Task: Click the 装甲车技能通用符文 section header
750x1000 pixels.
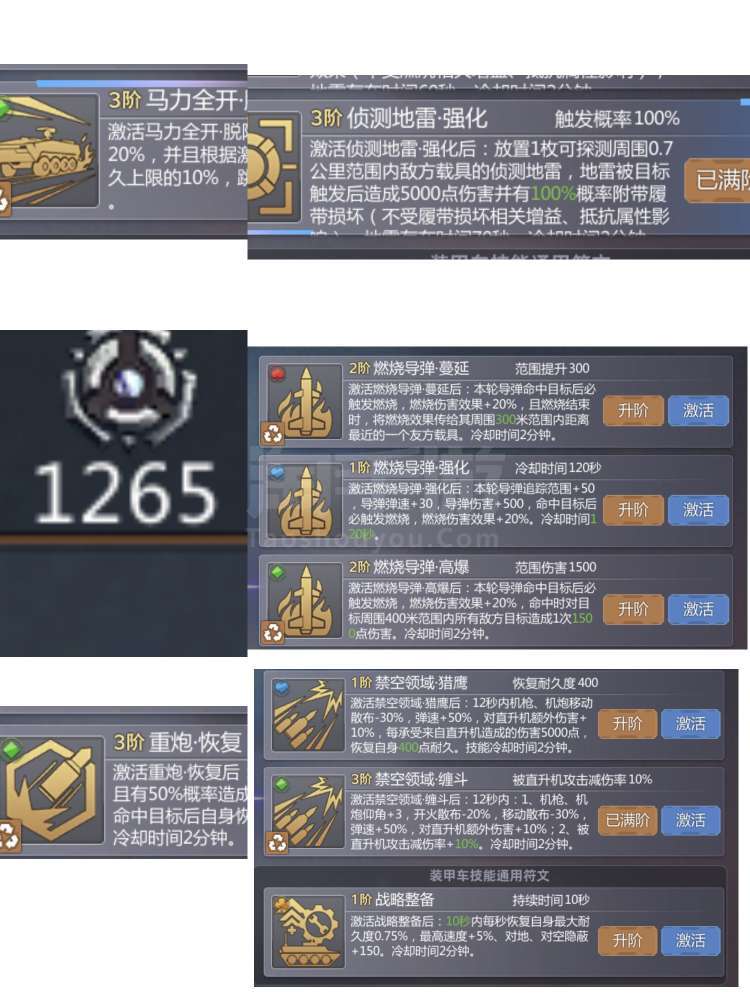Action: tap(489, 876)
